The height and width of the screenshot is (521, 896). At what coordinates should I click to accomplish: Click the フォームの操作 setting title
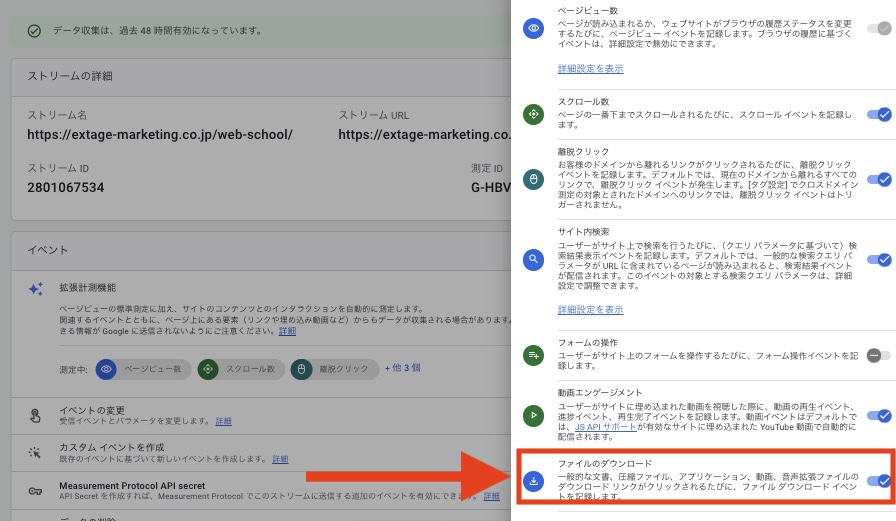tap(587, 343)
